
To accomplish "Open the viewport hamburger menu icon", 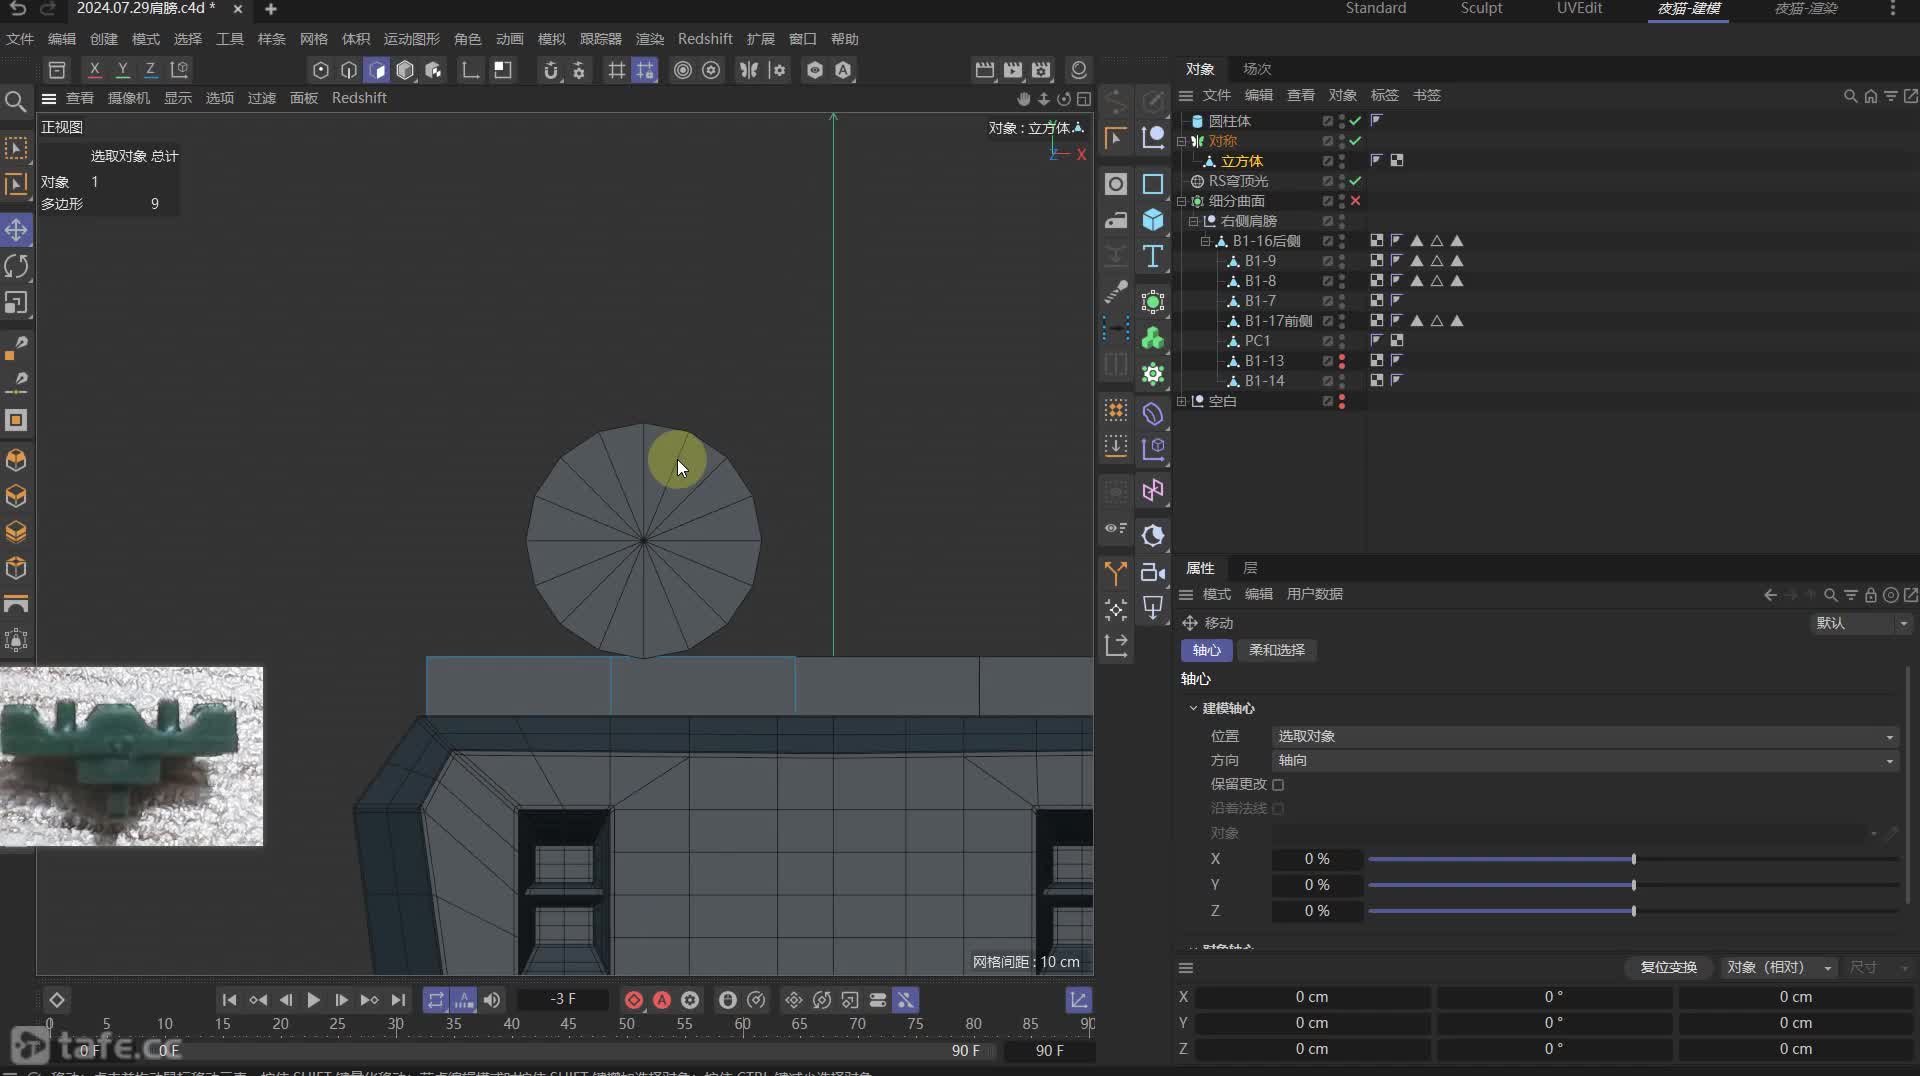I will pyautogui.click(x=48, y=98).
